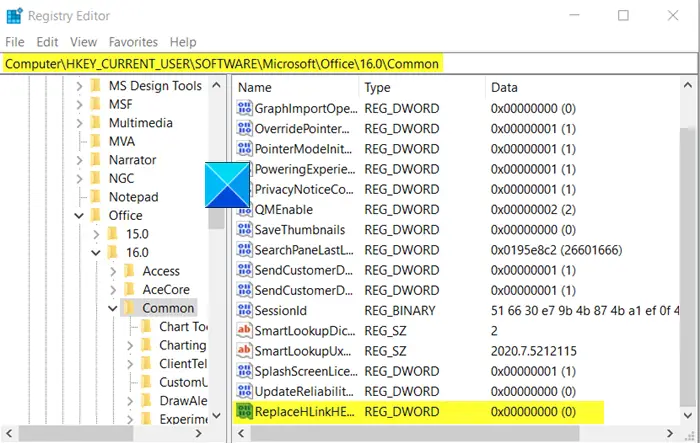Select the 15.0 key in the tree
This screenshot has width=700, height=443.
(137, 234)
